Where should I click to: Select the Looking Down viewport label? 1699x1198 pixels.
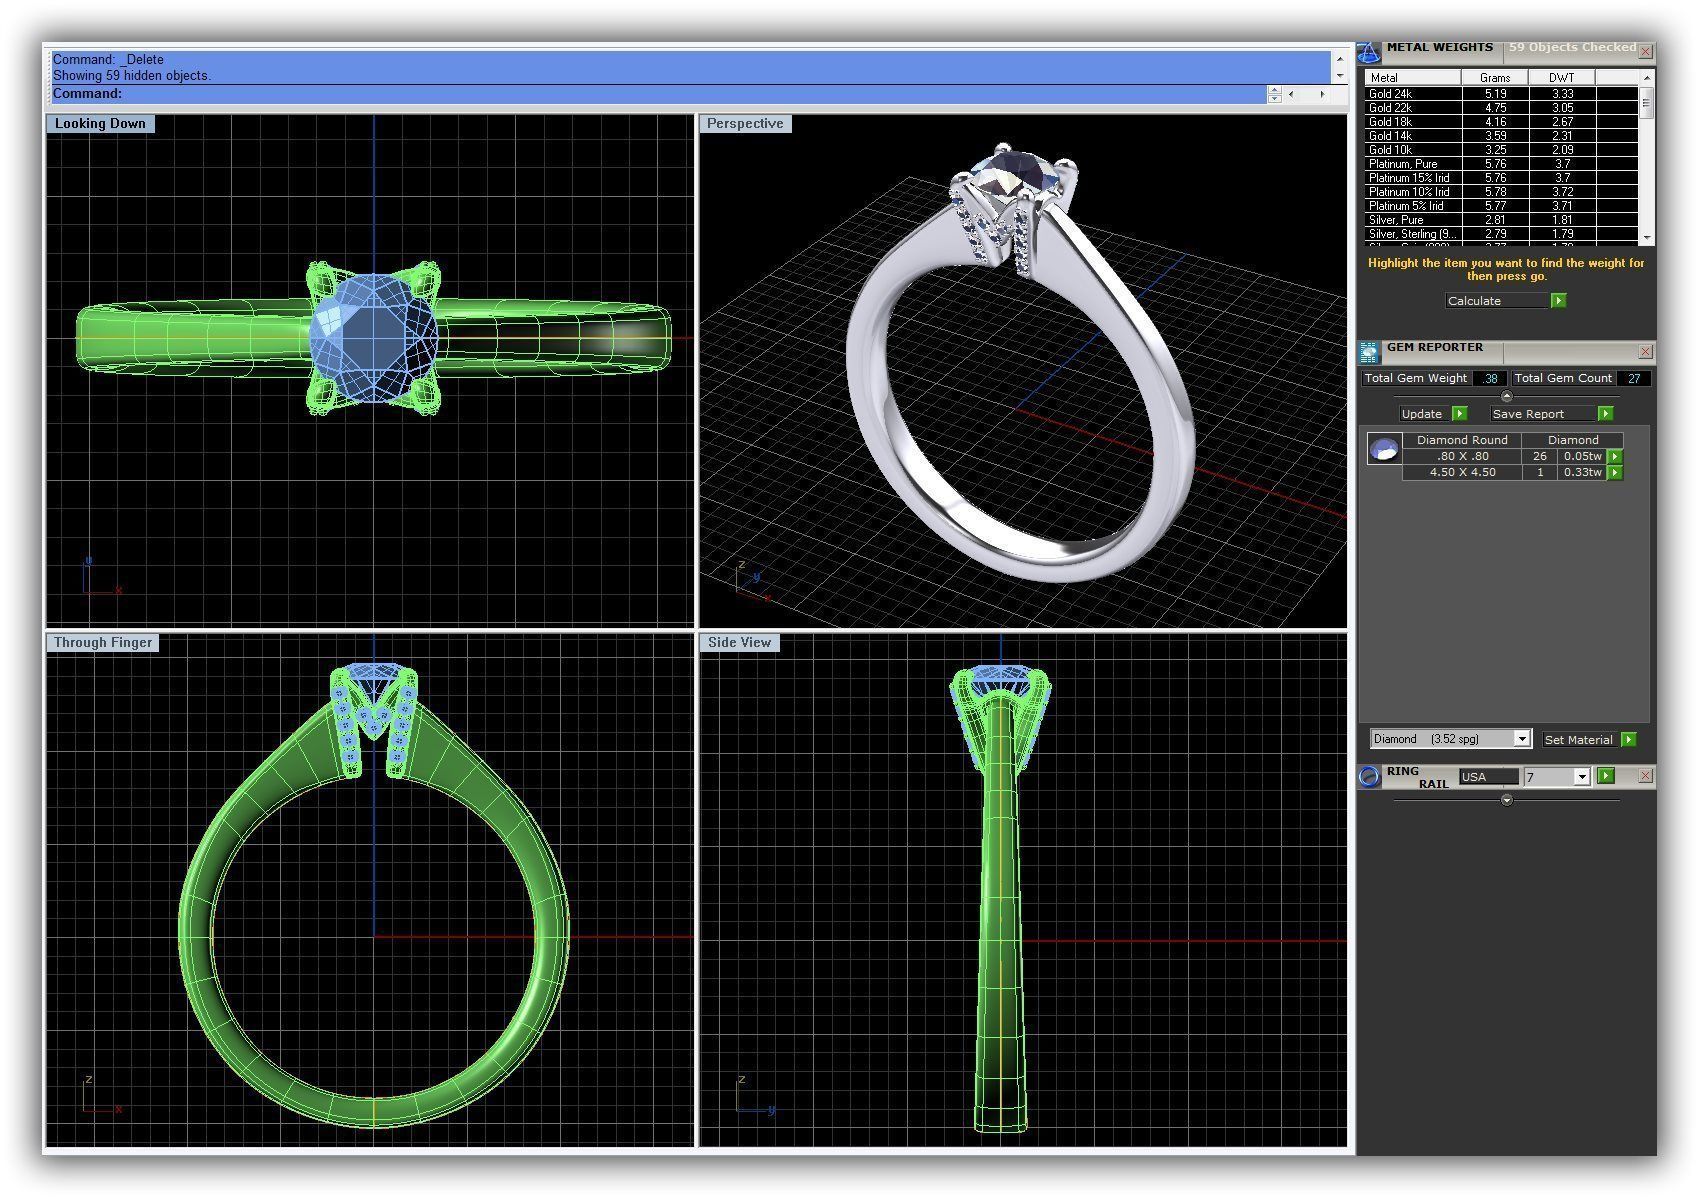(100, 124)
